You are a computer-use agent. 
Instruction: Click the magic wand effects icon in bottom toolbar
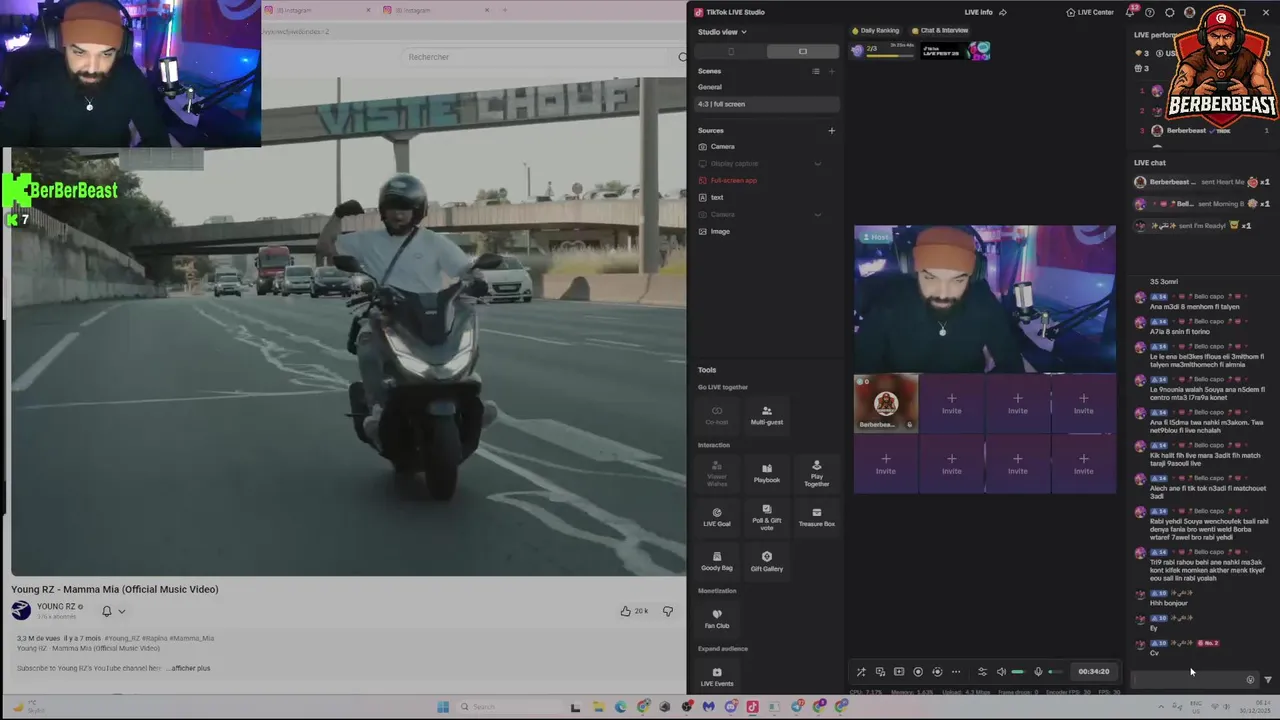click(861, 672)
